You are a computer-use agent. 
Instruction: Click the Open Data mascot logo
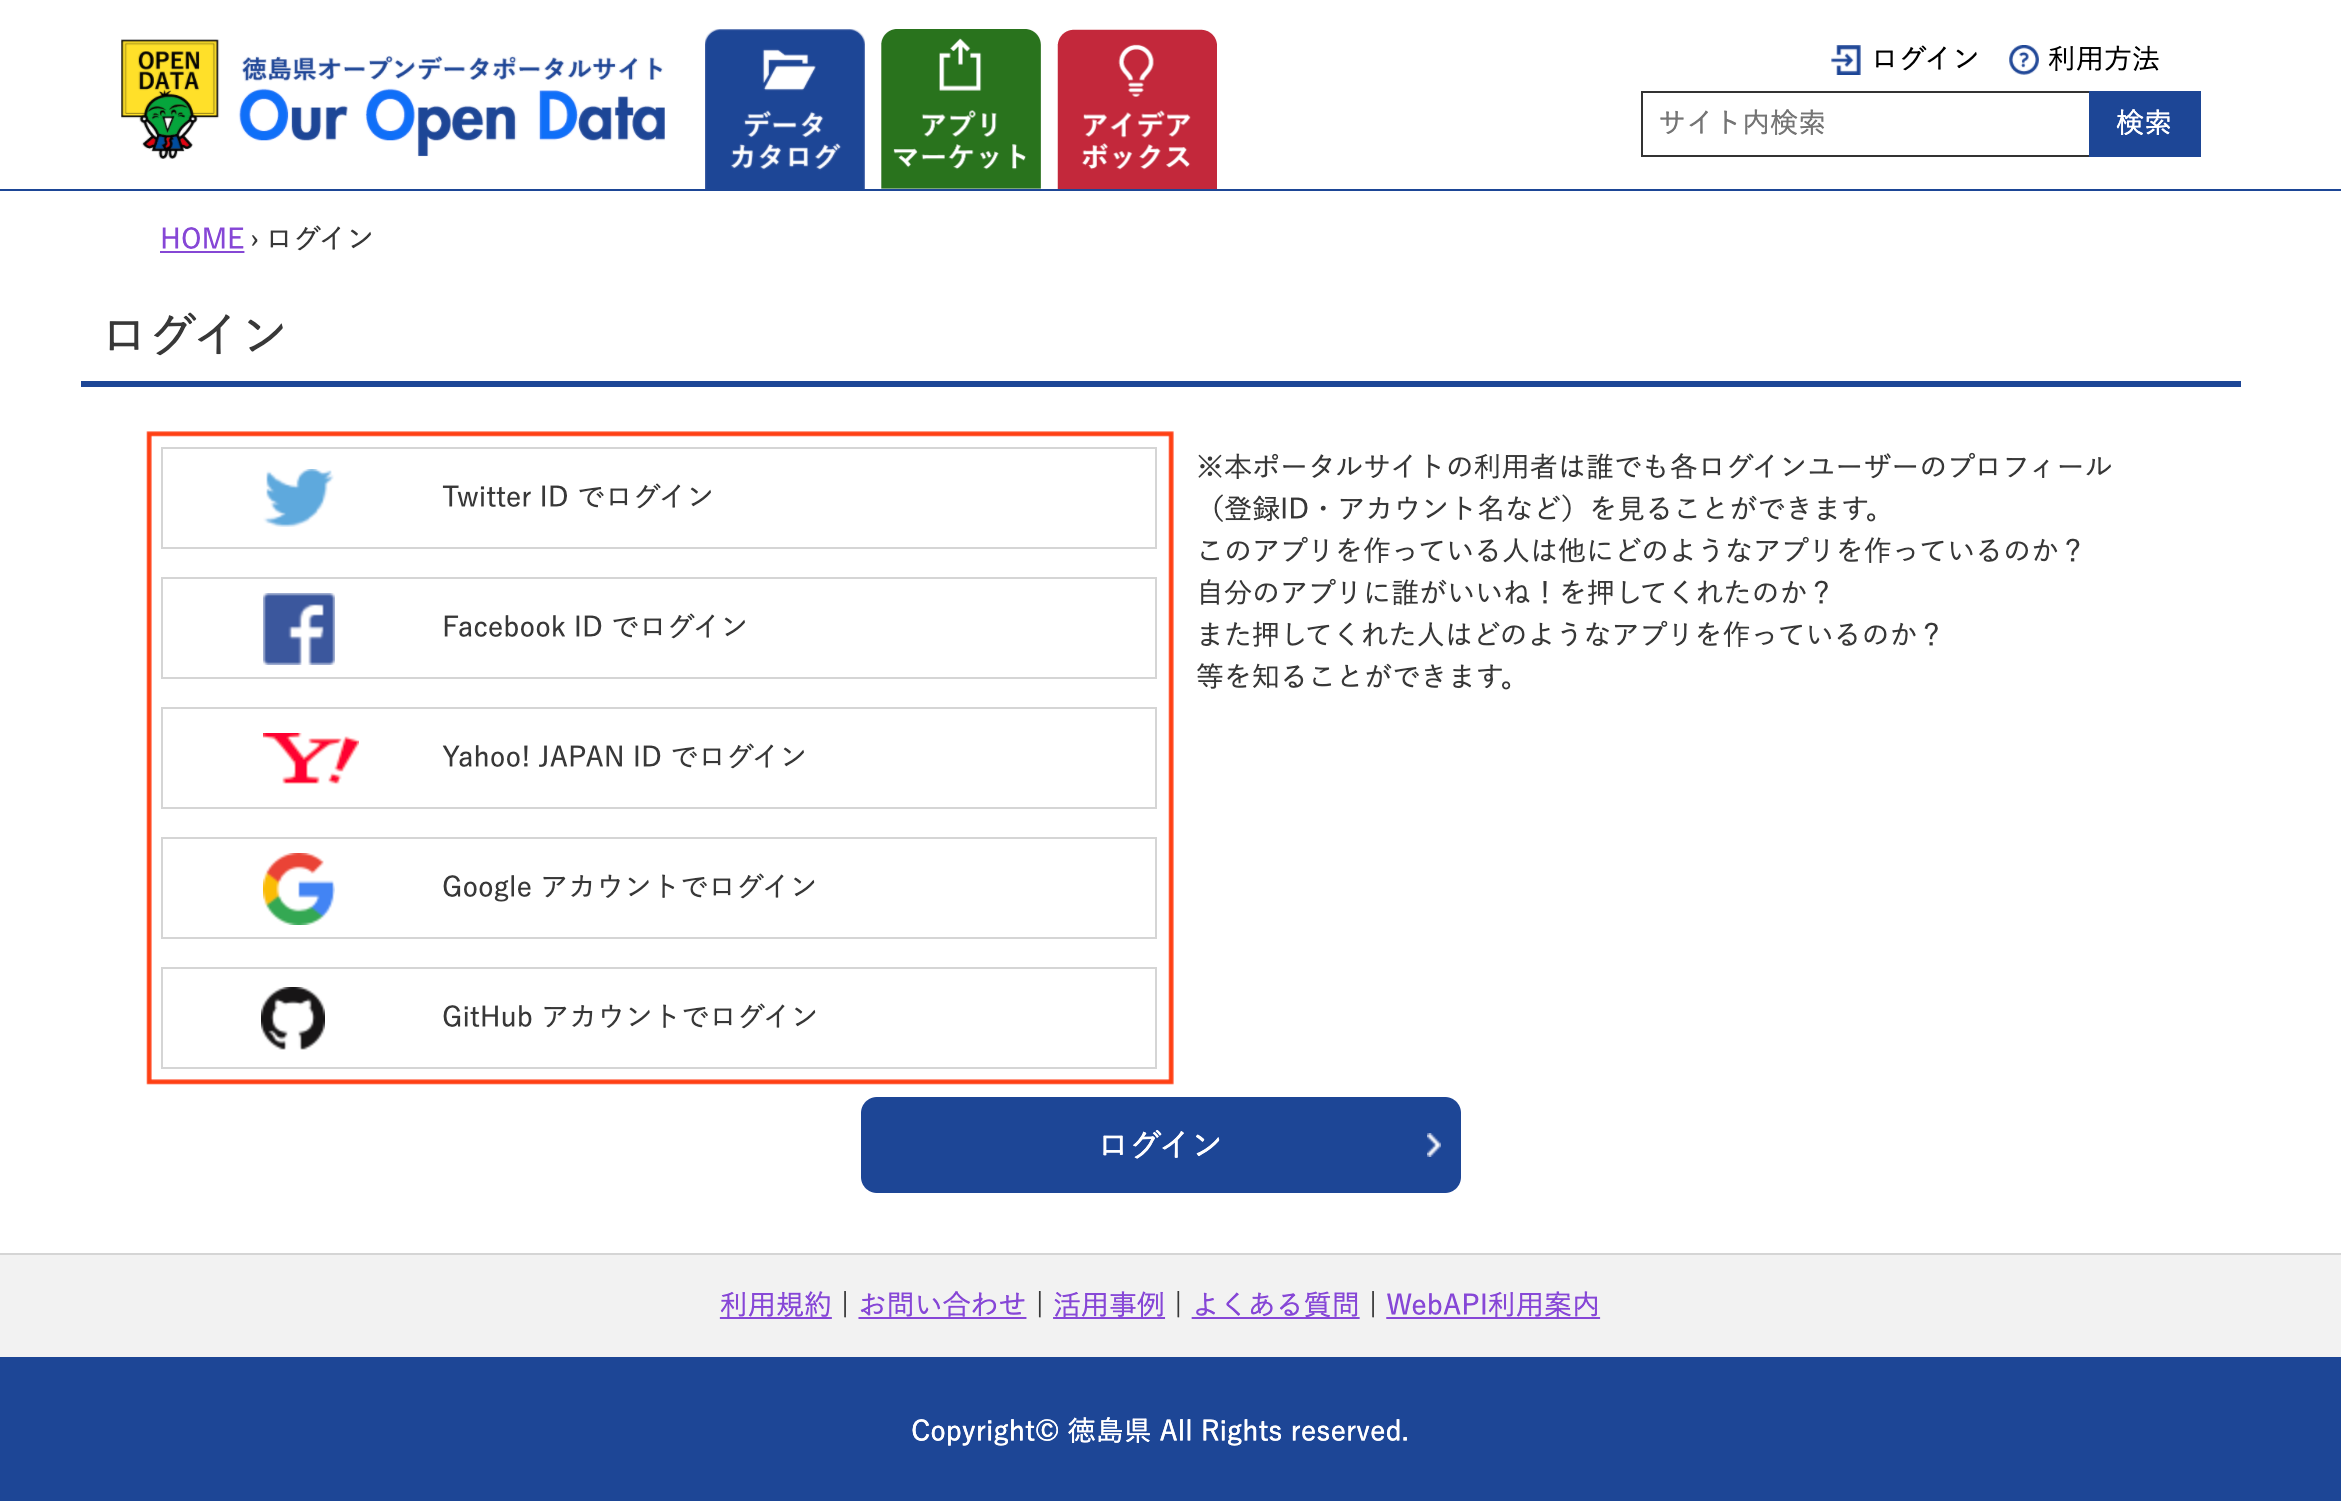click(169, 99)
